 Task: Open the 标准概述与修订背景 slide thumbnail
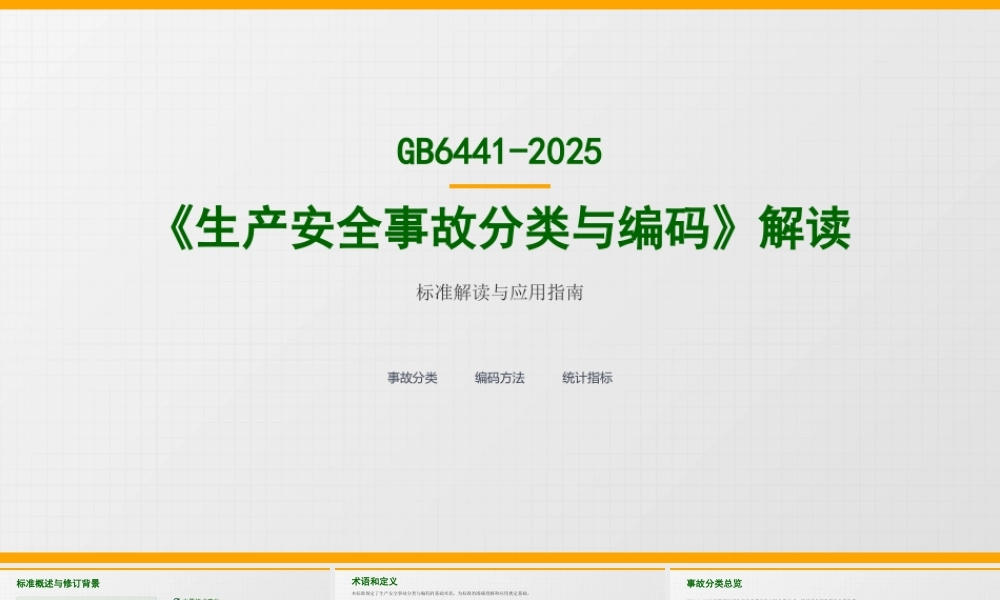(165, 584)
